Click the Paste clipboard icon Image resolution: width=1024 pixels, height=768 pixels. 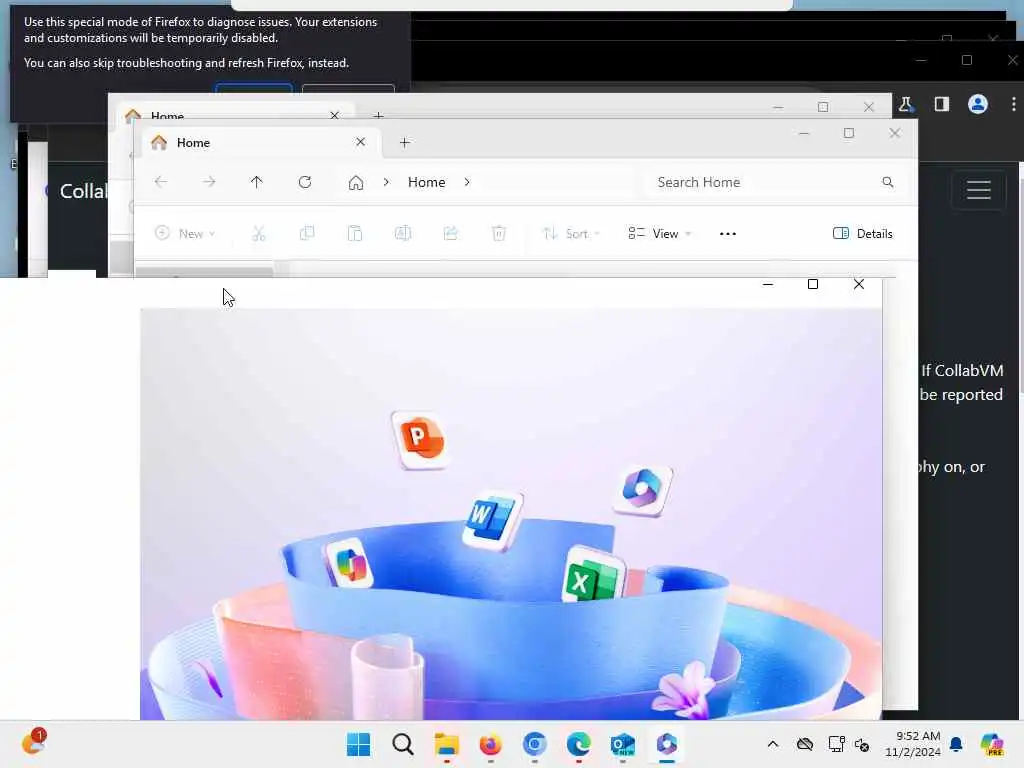pos(355,233)
